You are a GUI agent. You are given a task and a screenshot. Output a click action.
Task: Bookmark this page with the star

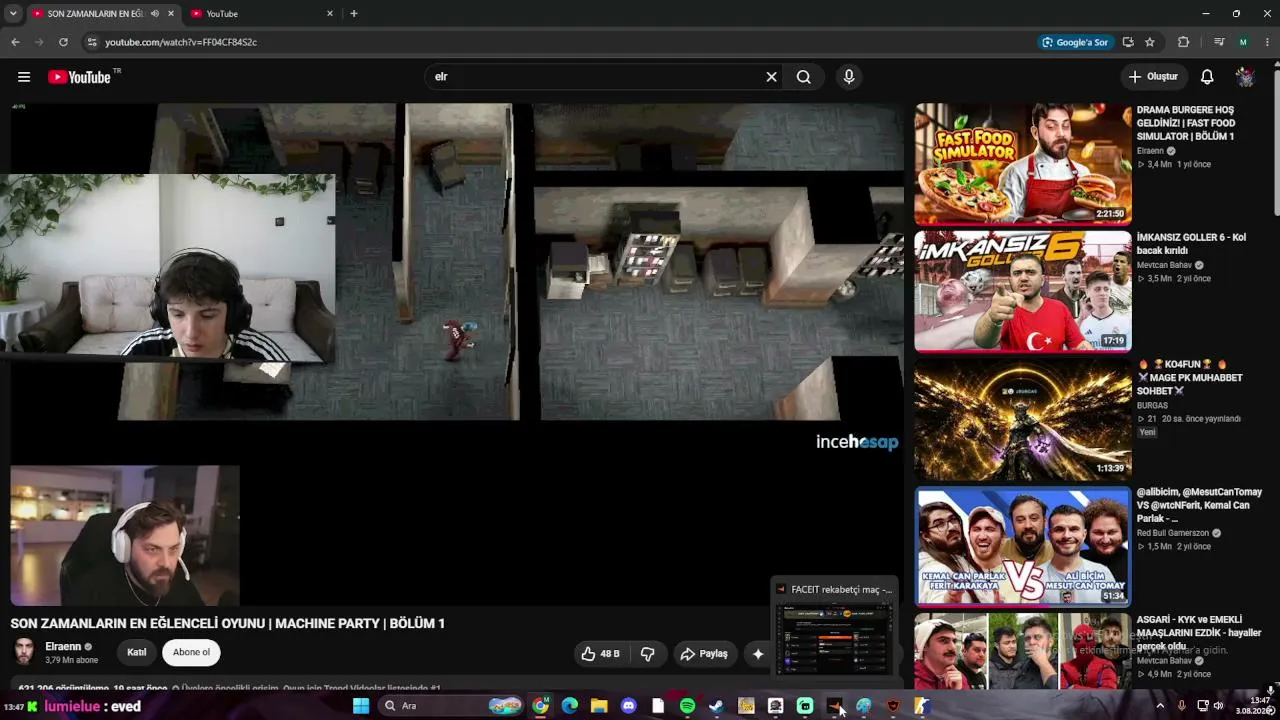click(x=1150, y=42)
